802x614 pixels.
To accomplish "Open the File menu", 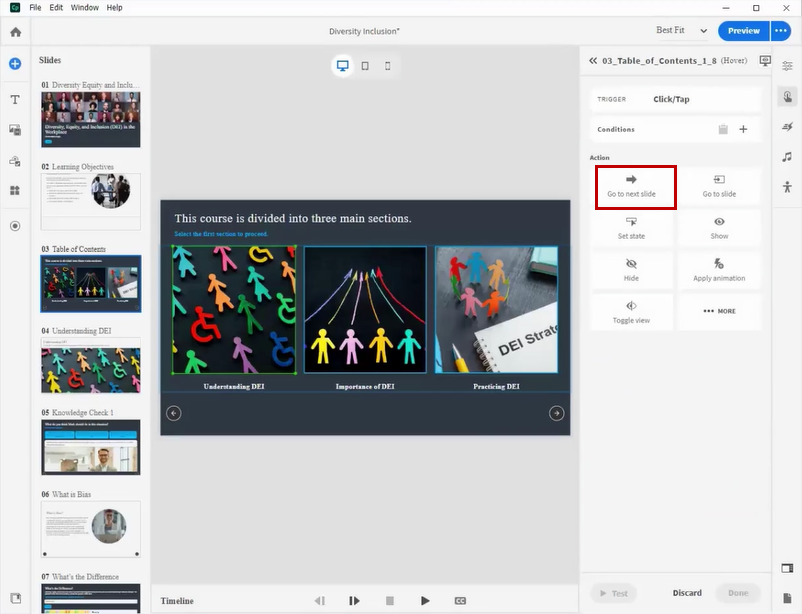I will click(x=35, y=8).
